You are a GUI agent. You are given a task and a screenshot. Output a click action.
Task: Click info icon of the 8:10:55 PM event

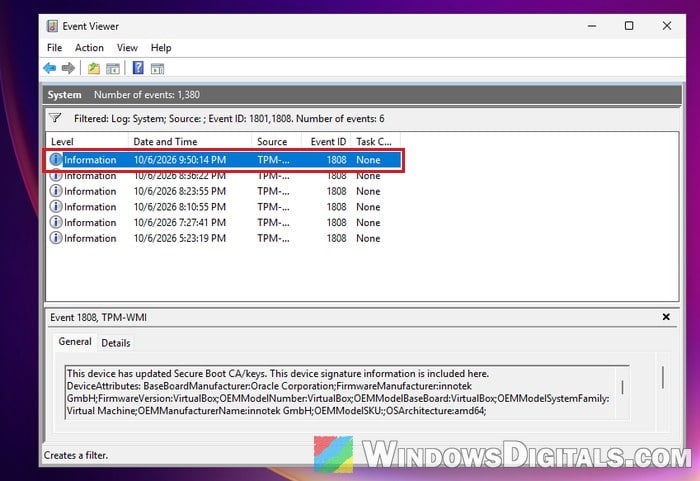pyautogui.click(x=55, y=206)
